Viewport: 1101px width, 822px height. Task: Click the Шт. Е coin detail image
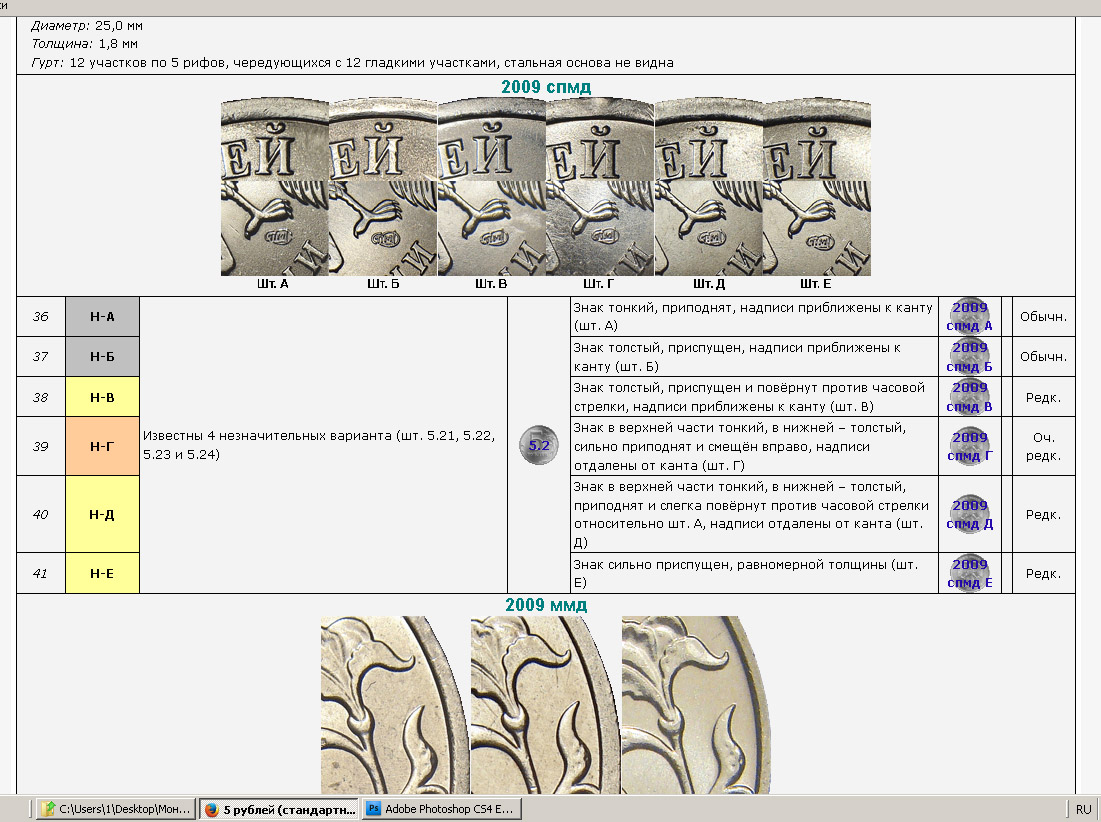pos(816,186)
